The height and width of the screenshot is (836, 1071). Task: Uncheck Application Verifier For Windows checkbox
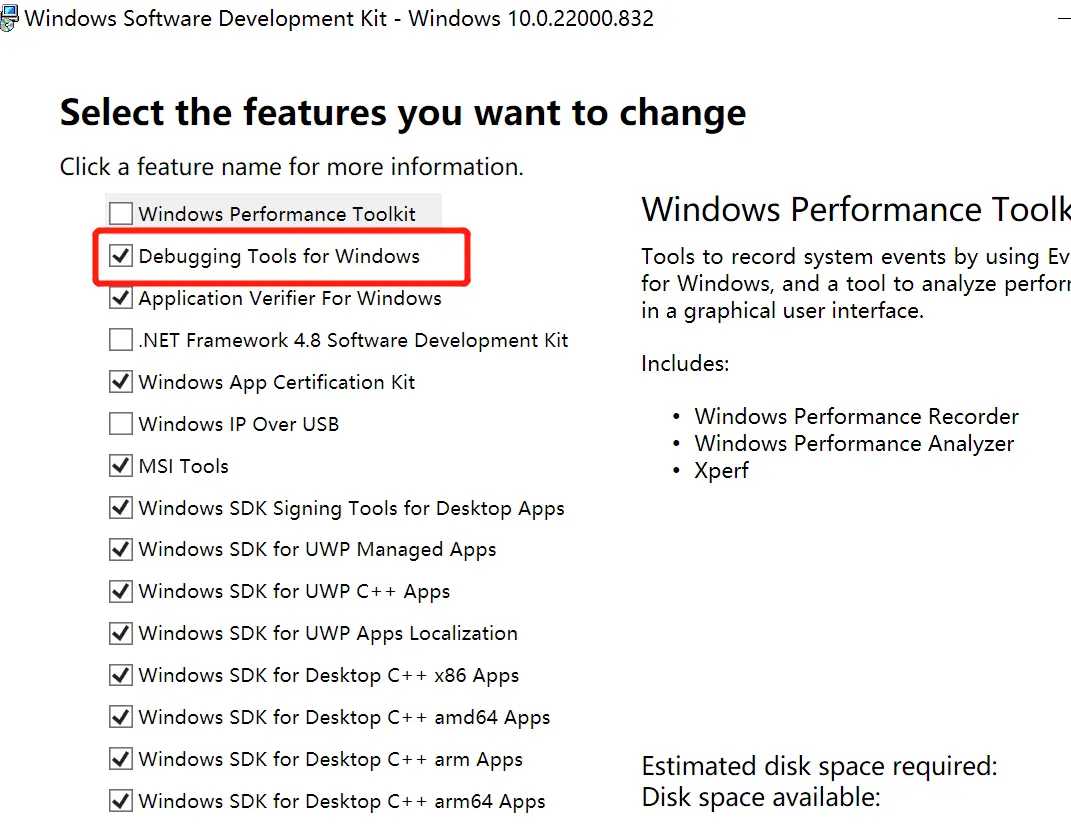point(121,298)
